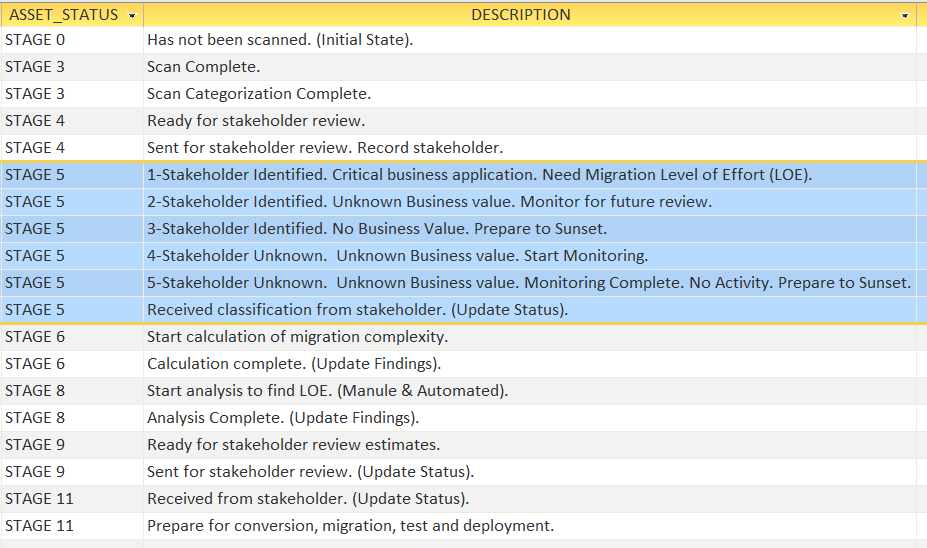Select the '2-Stakeholder Identified' monitor for future review cell
Viewport: 927px width, 548px height.
click(429, 202)
